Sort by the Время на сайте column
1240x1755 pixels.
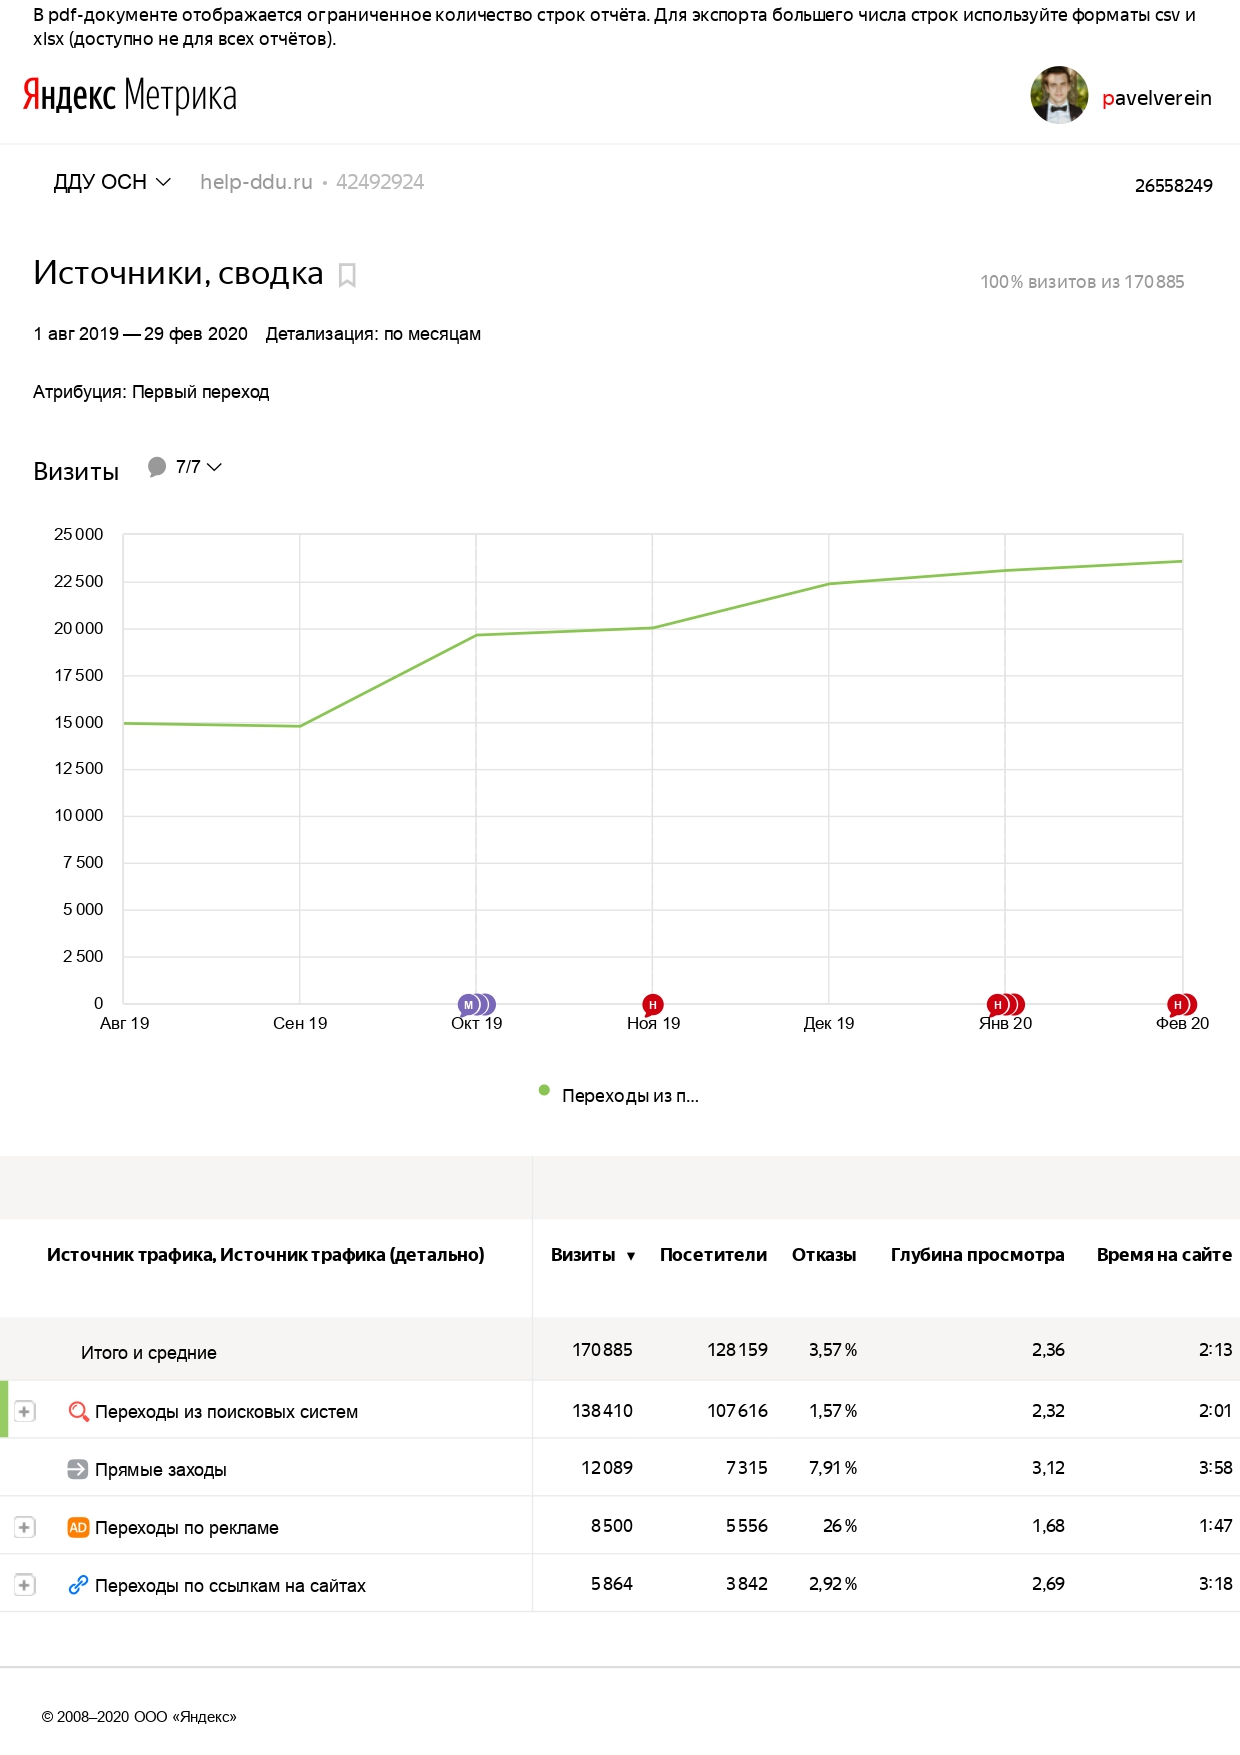pos(1164,1255)
